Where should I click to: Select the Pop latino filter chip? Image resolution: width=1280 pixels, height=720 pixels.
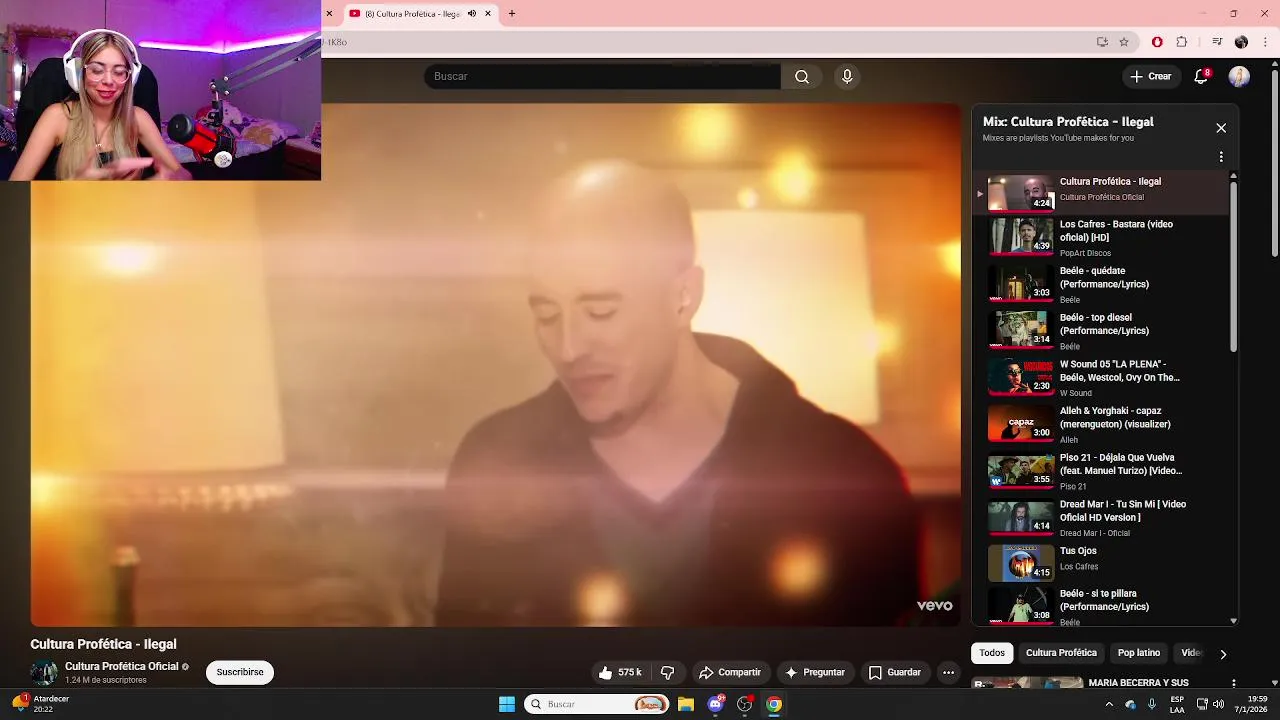click(1139, 653)
